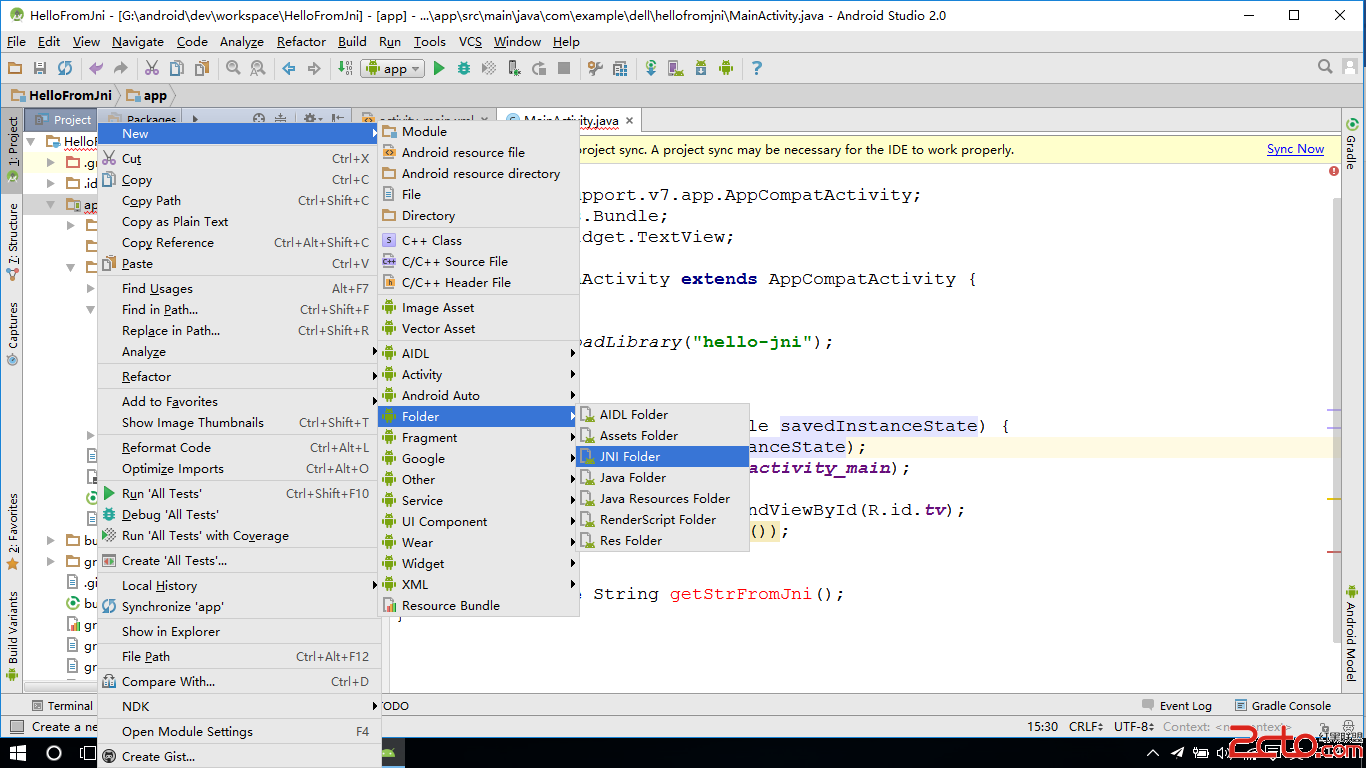Image resolution: width=1366 pixels, height=768 pixels.
Task: Select JNI Folder in Folder submenu
Action: pos(662,456)
